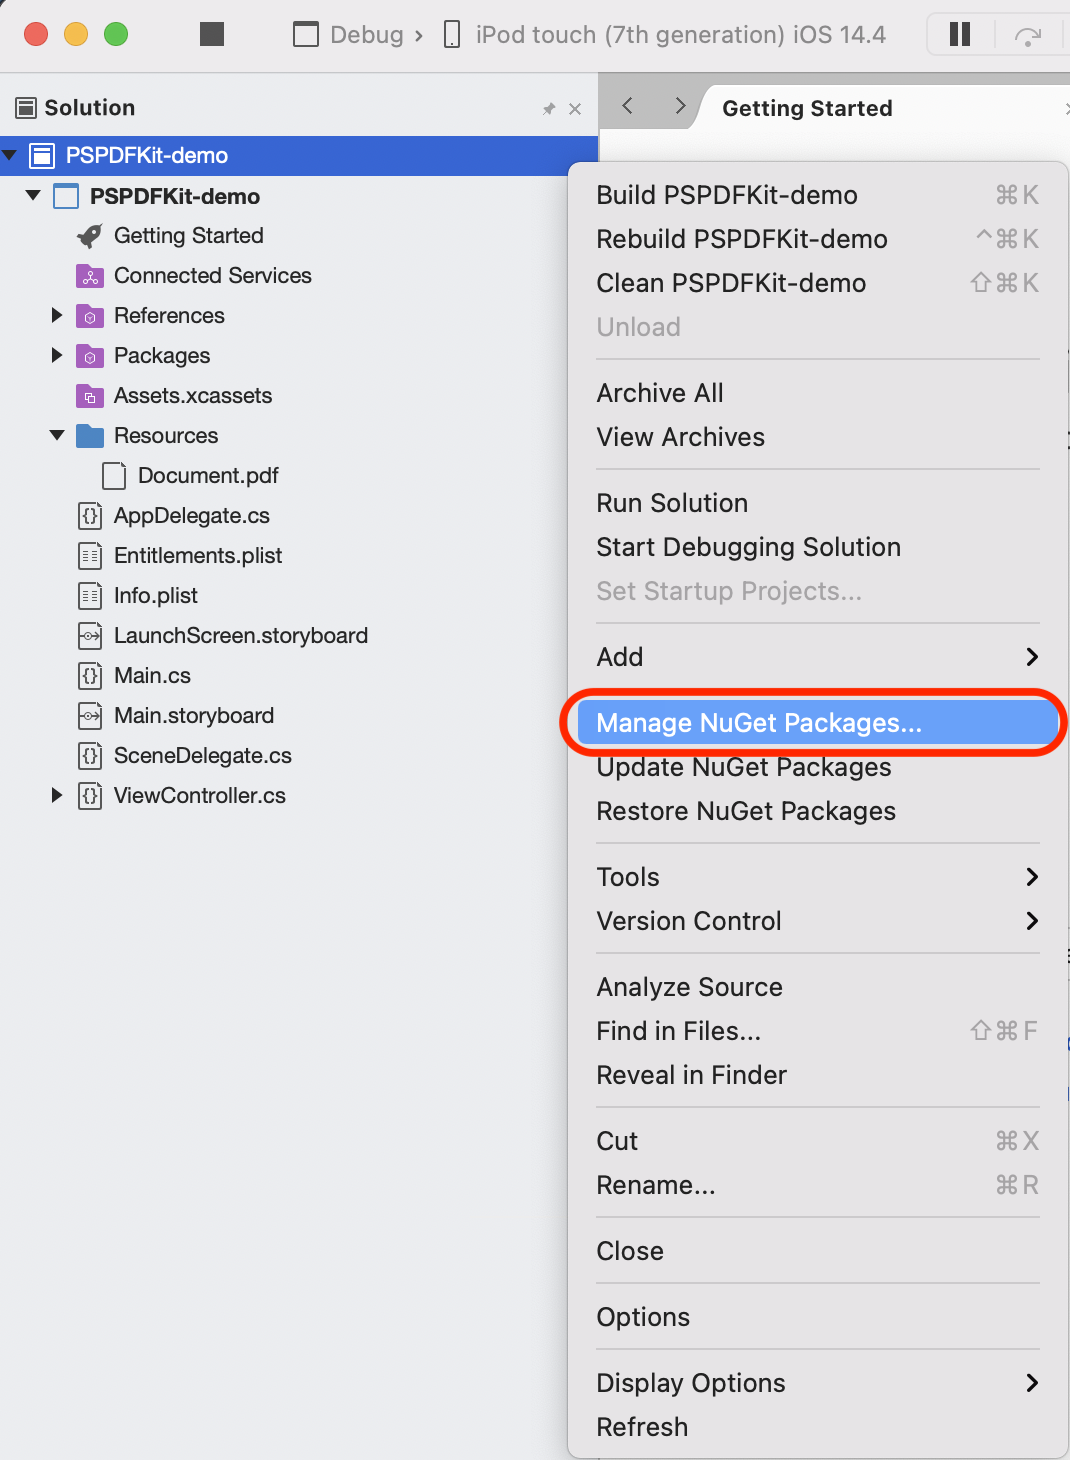Navigate back with the left chevron
1070x1460 pixels.
click(x=627, y=106)
